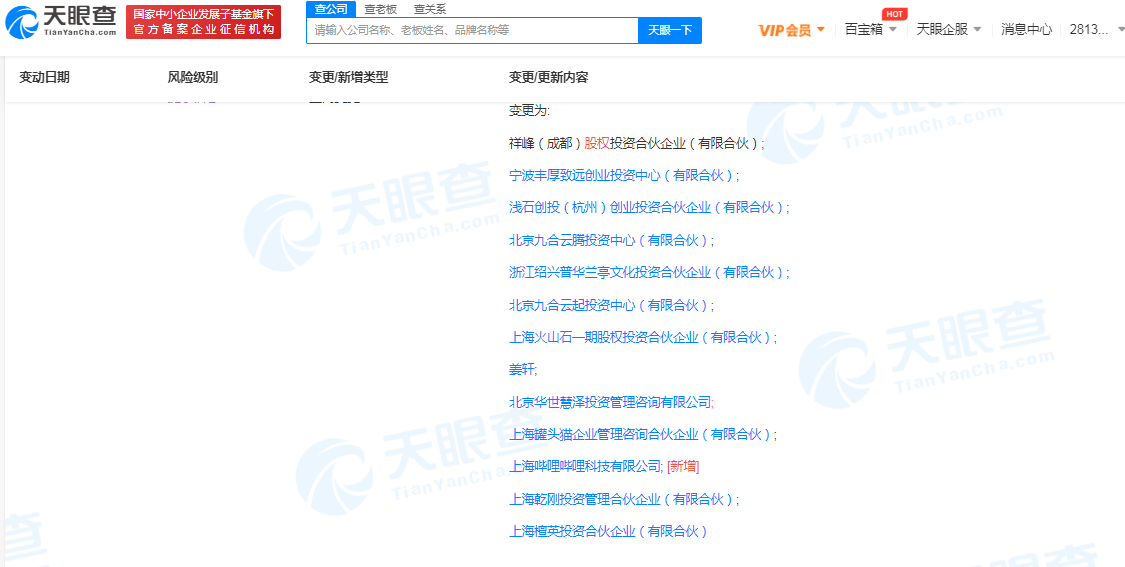Focus the company name search input field
The image size is (1125, 567).
pyautogui.click(x=472, y=30)
